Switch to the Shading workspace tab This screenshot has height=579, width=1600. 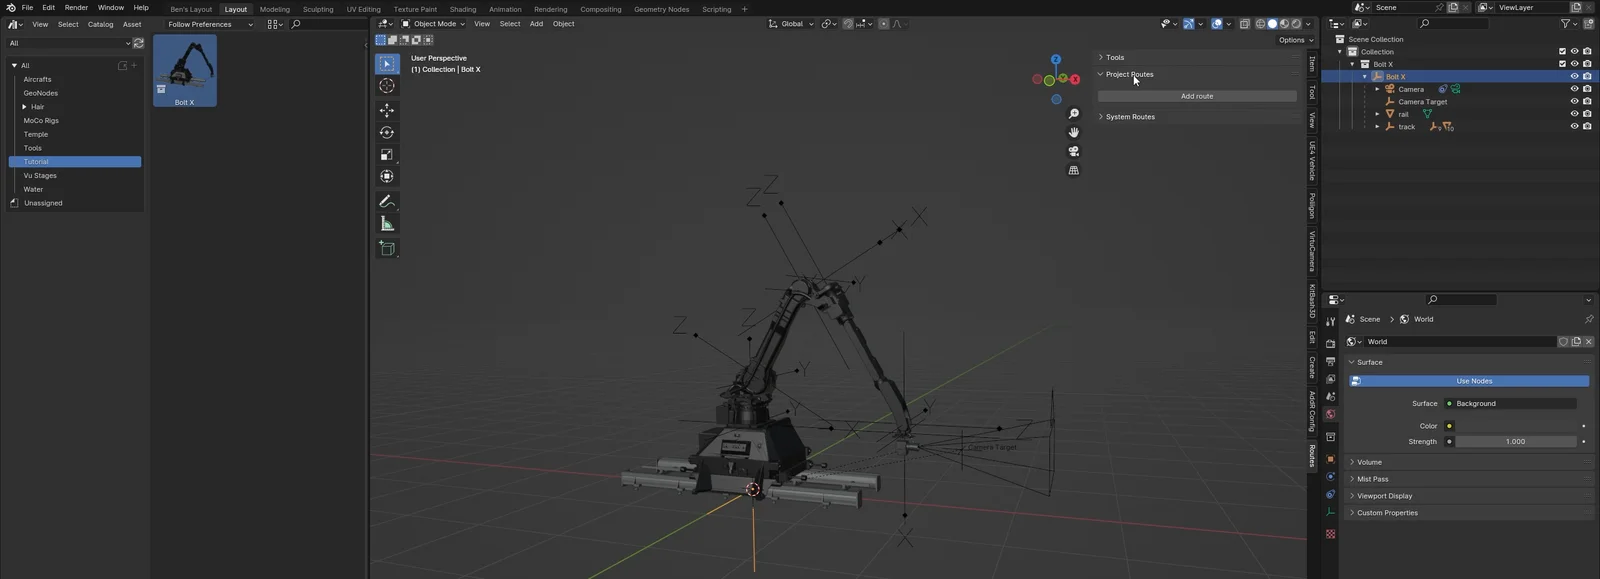(x=462, y=9)
